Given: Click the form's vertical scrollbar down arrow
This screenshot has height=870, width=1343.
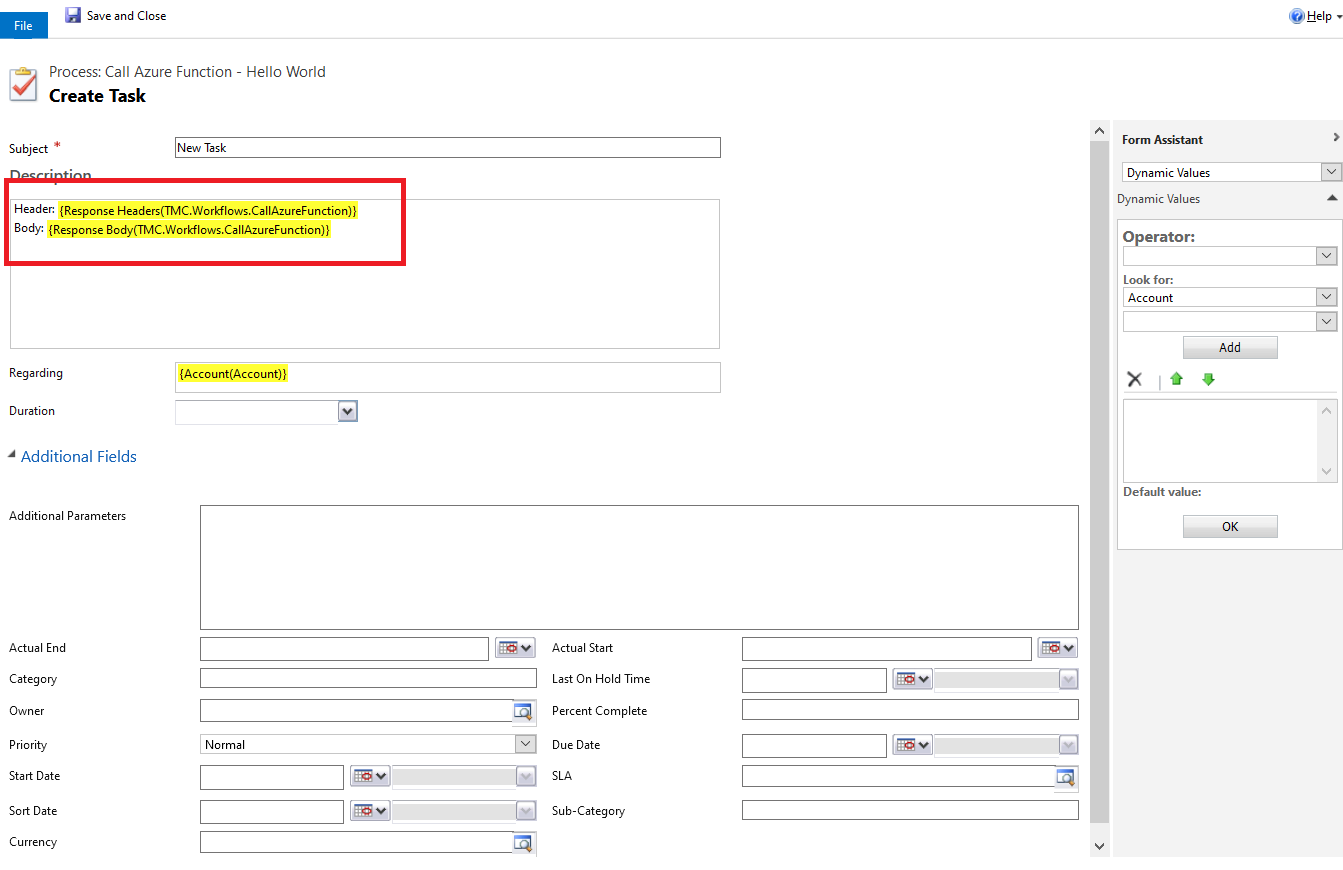Looking at the screenshot, I should [1100, 846].
